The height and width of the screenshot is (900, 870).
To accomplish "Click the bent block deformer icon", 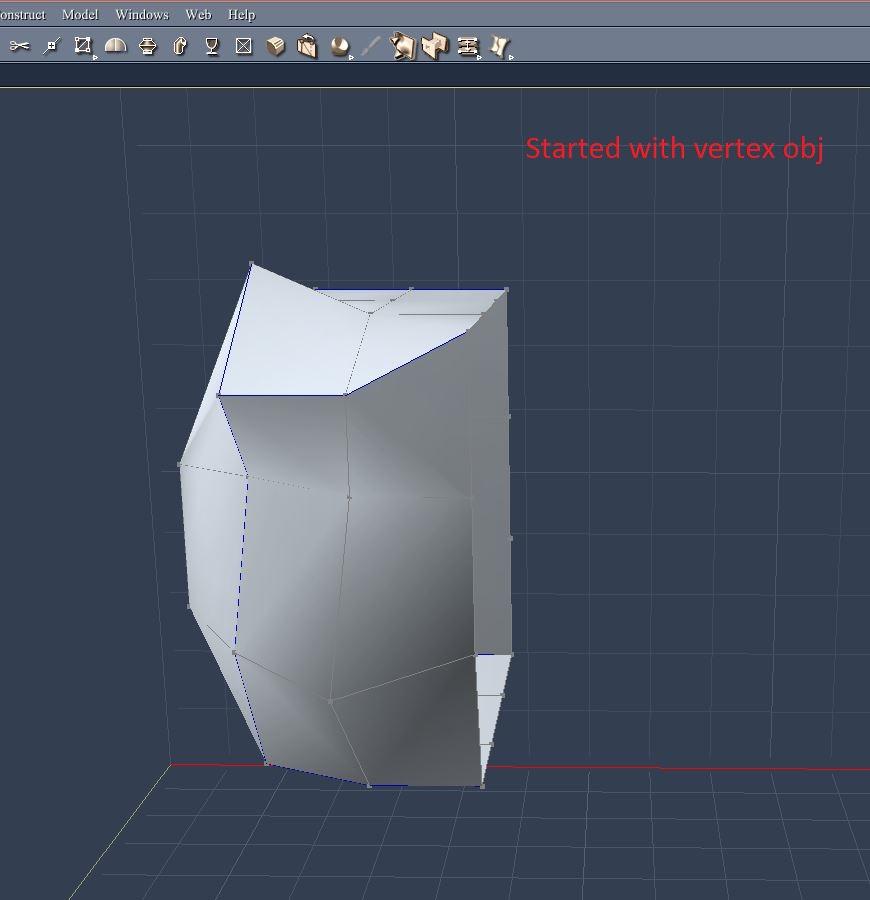I will tap(434, 46).
